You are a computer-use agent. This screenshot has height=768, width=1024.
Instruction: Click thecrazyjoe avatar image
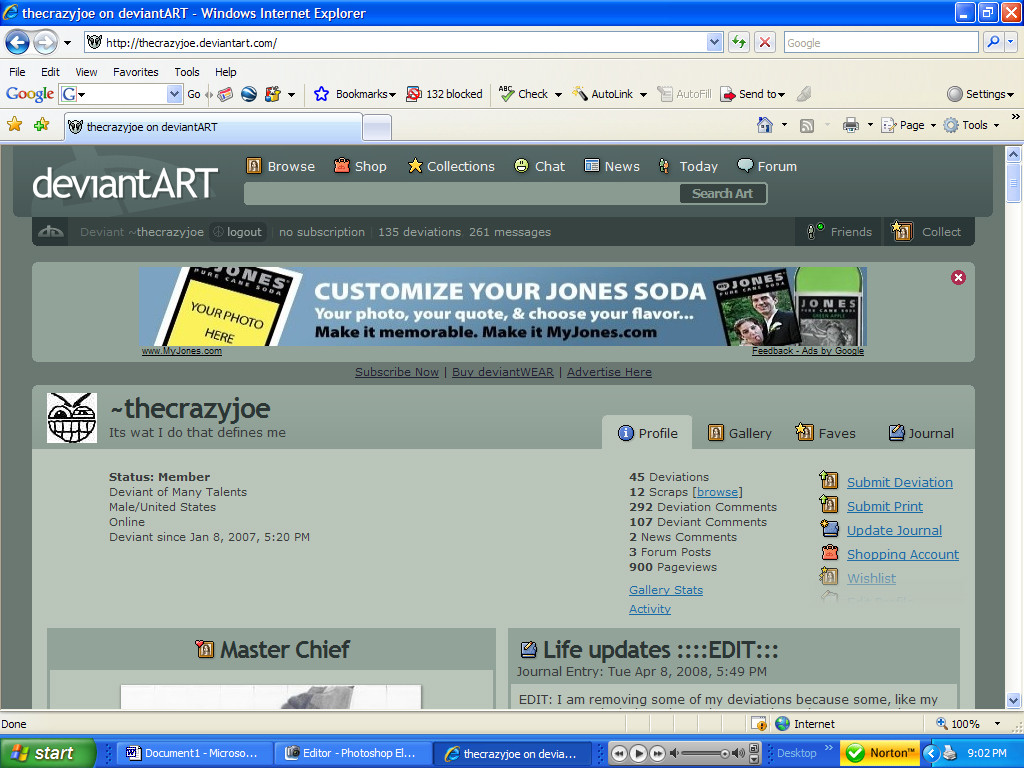pos(72,418)
